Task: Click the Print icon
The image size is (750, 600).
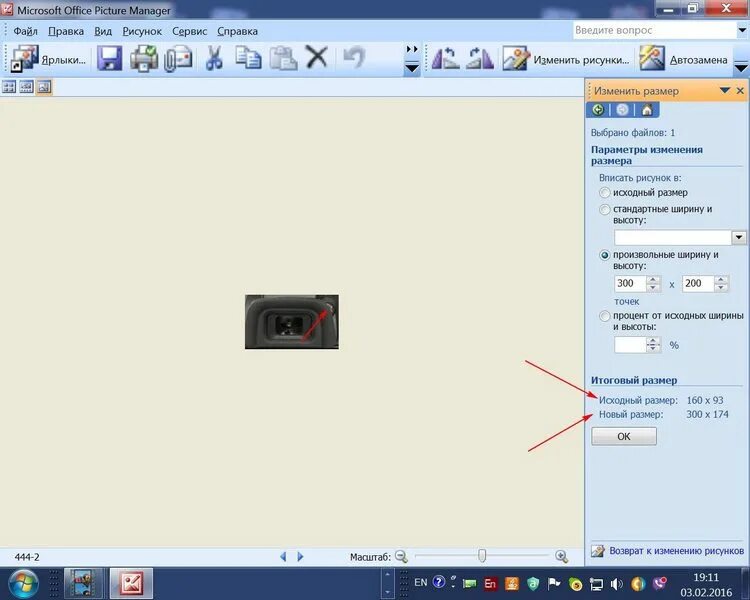Action: click(144, 59)
